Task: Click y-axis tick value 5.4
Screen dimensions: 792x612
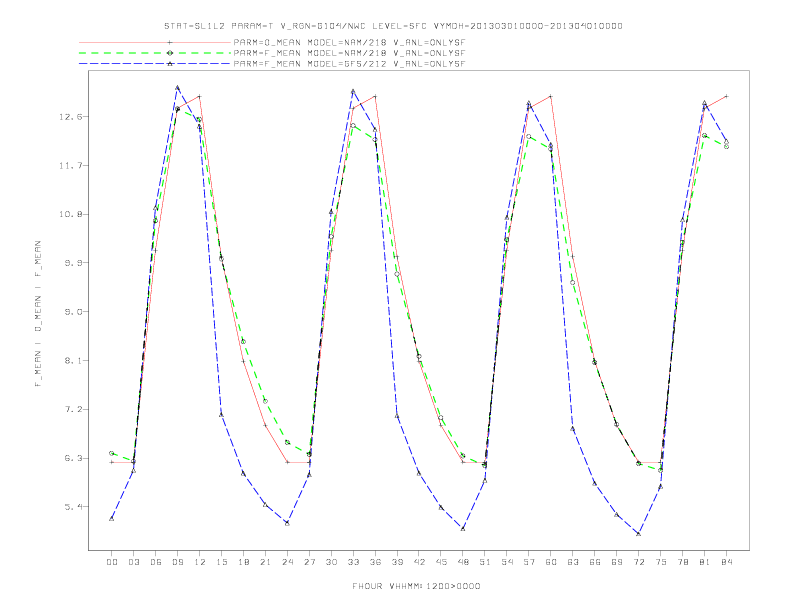Action: tap(70, 507)
